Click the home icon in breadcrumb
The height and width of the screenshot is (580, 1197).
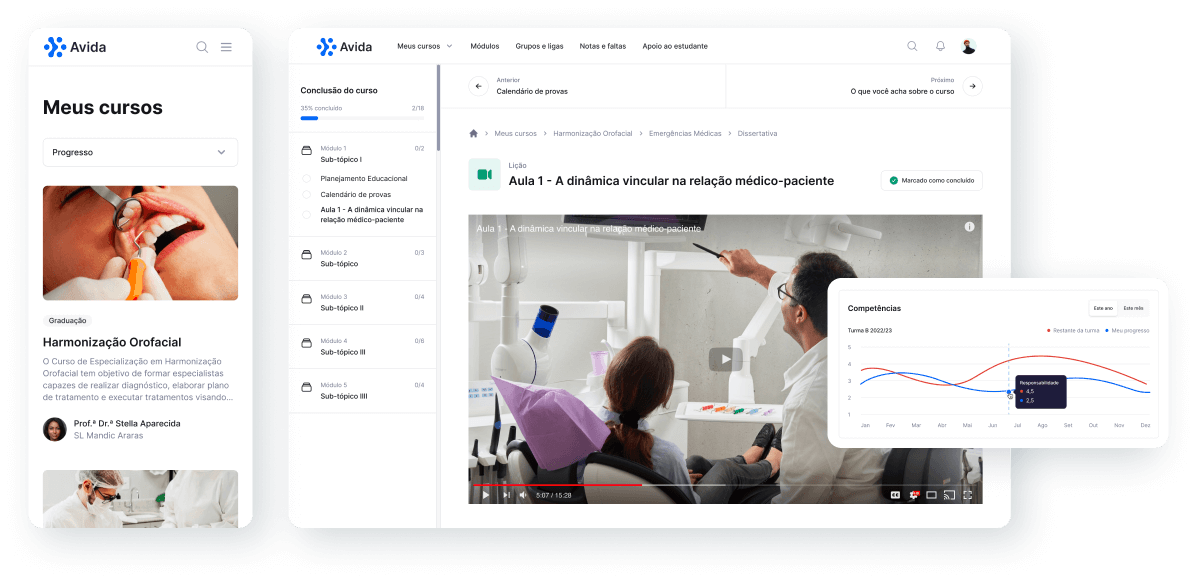[x=474, y=133]
